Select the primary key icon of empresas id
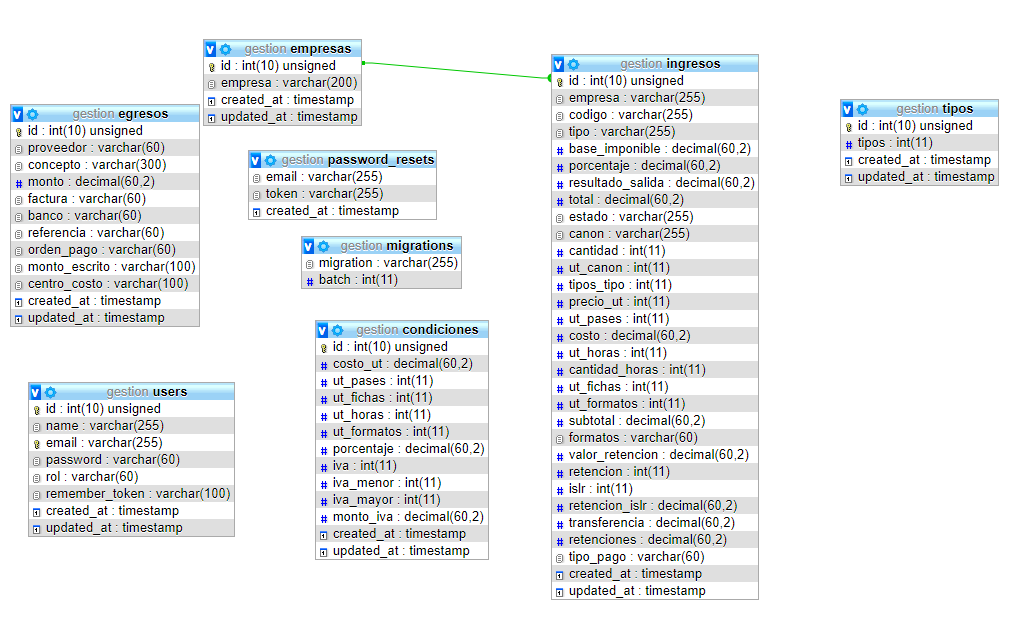Image resolution: width=1030 pixels, height=625 pixels. pos(212,67)
